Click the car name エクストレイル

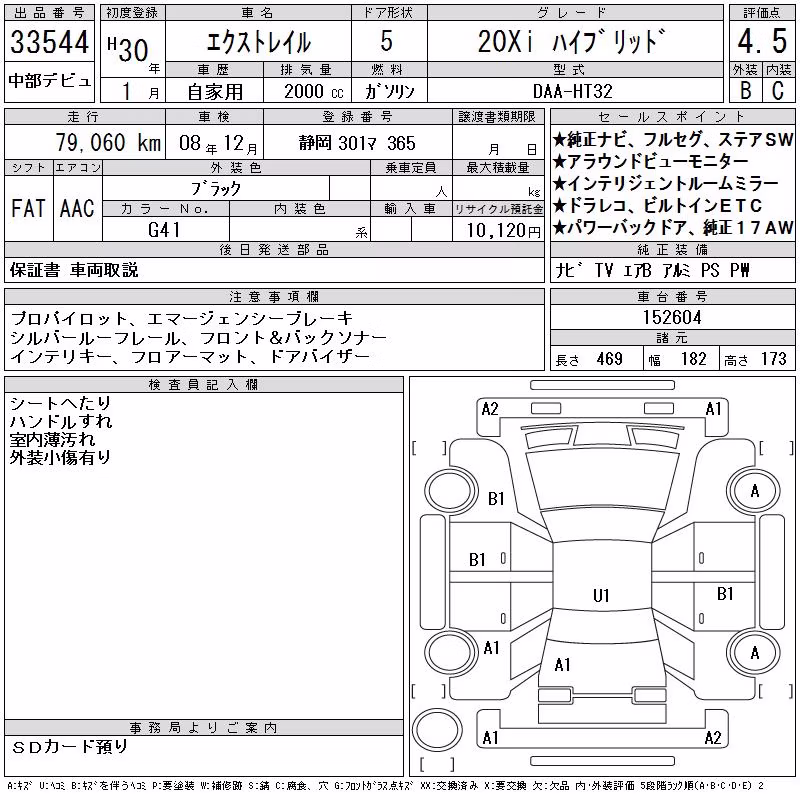tap(259, 42)
